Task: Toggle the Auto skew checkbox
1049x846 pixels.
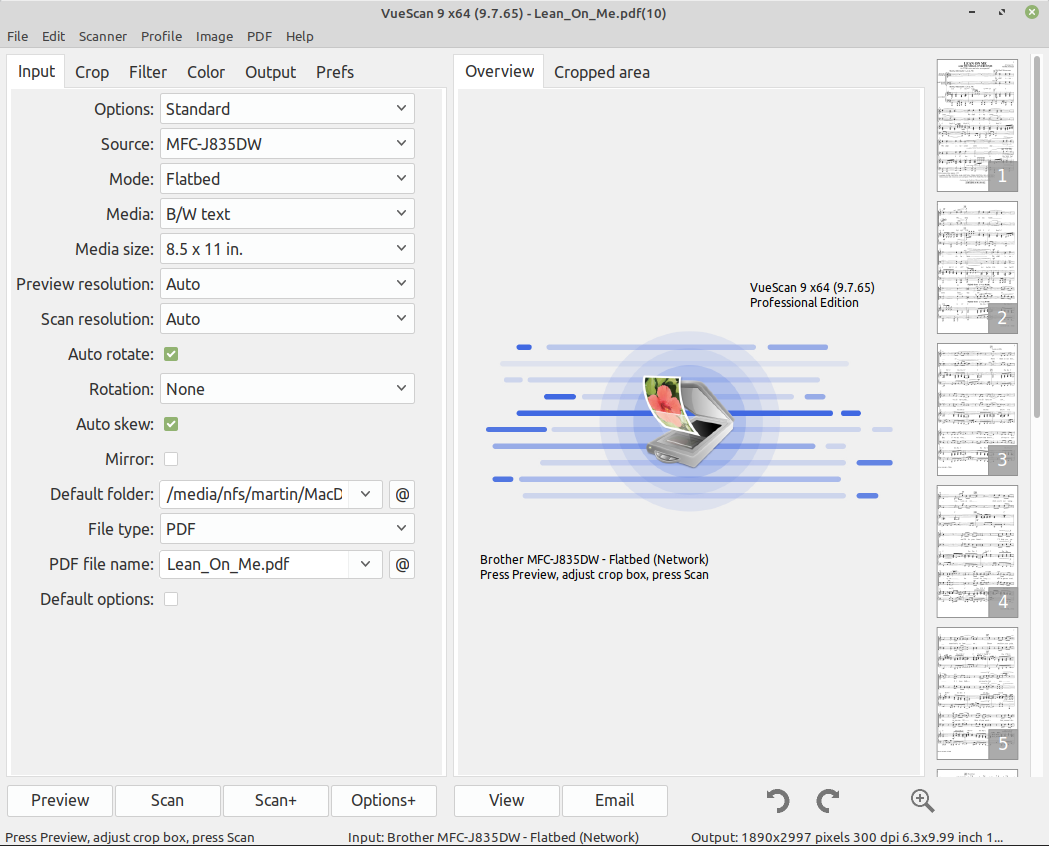Action: [171, 424]
